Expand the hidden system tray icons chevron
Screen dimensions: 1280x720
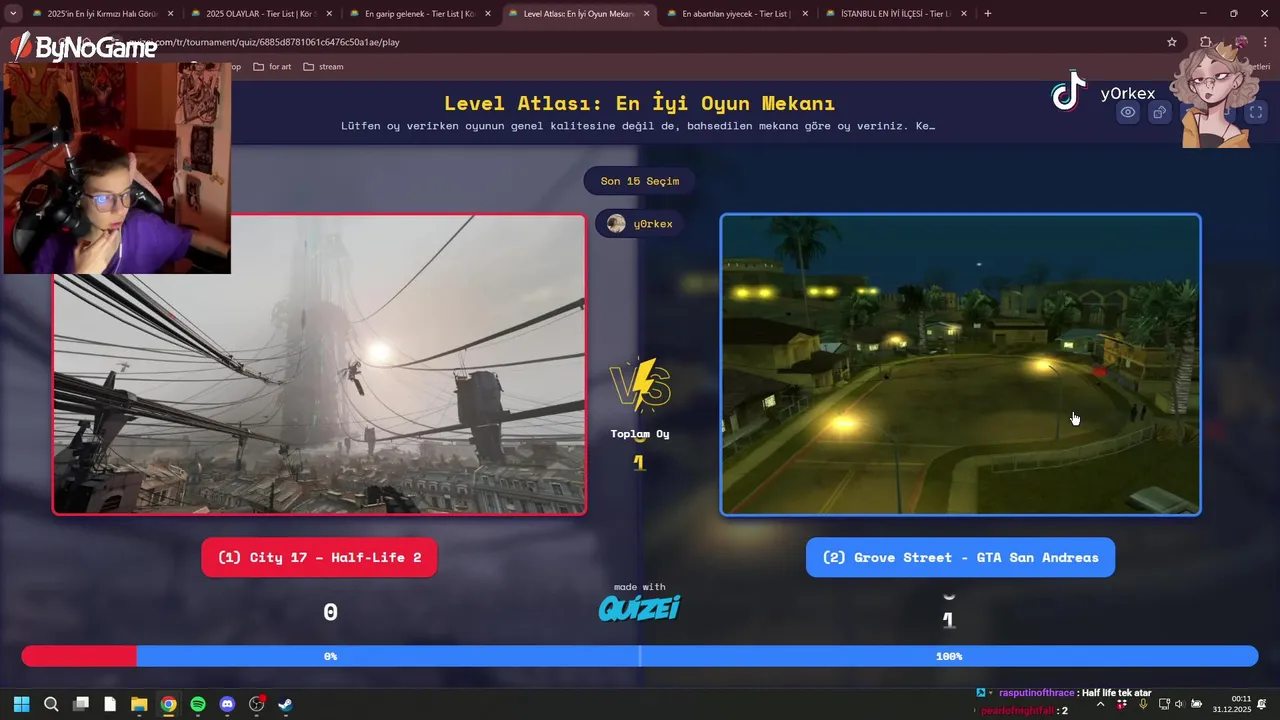click(1100, 704)
